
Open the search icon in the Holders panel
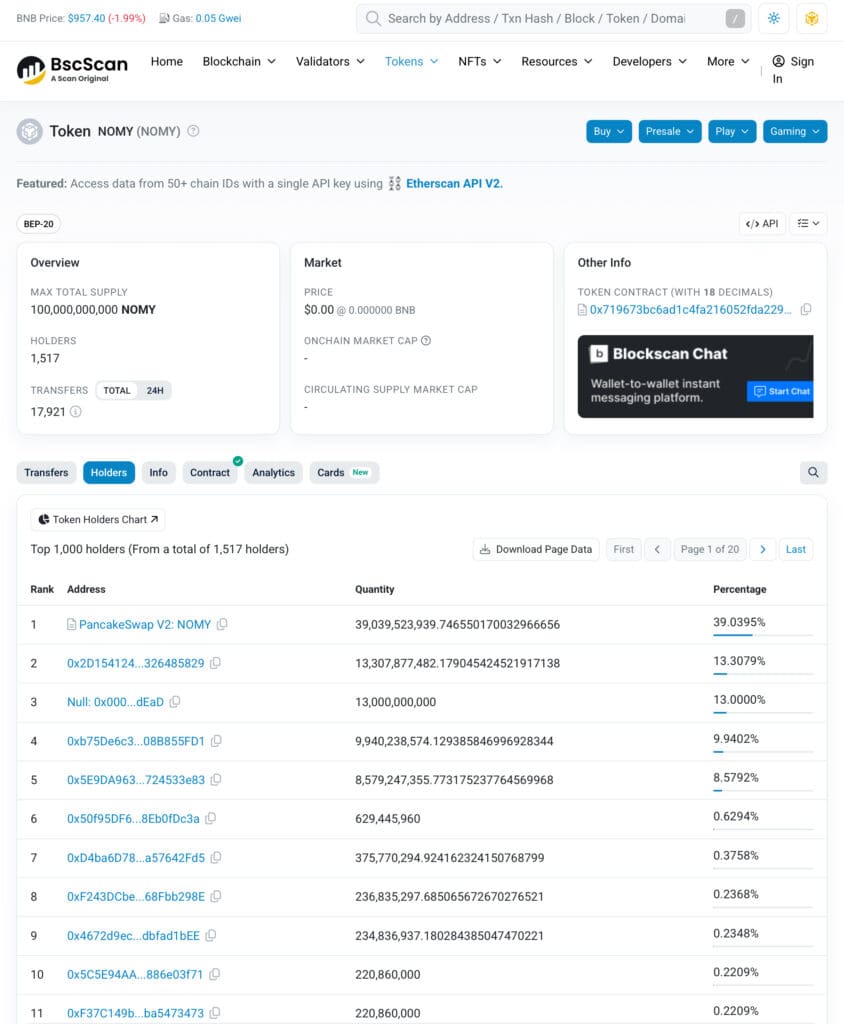point(813,470)
